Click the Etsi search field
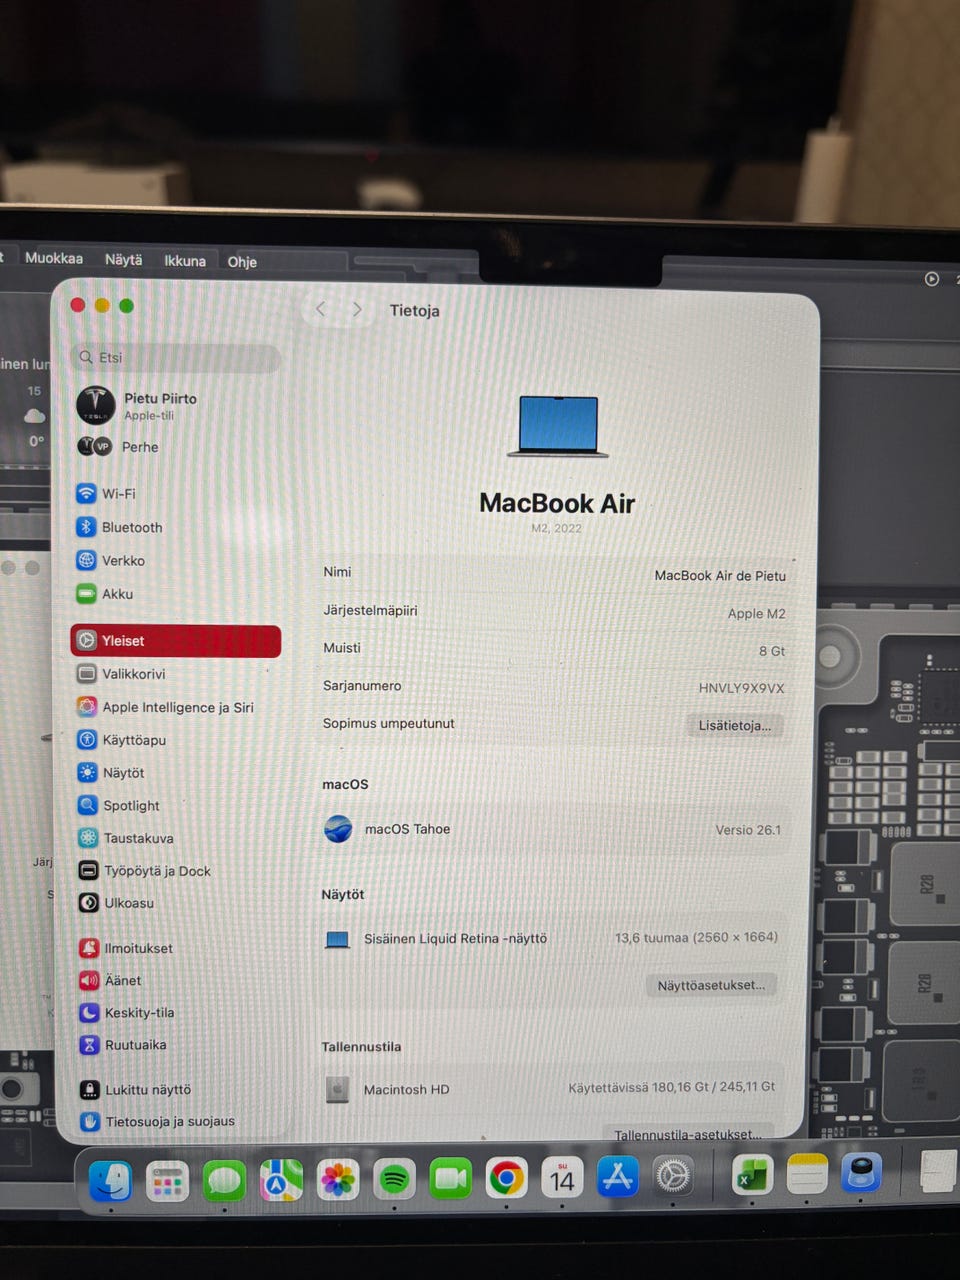Screen dimensions: 960x1280 pyautogui.click(x=177, y=357)
